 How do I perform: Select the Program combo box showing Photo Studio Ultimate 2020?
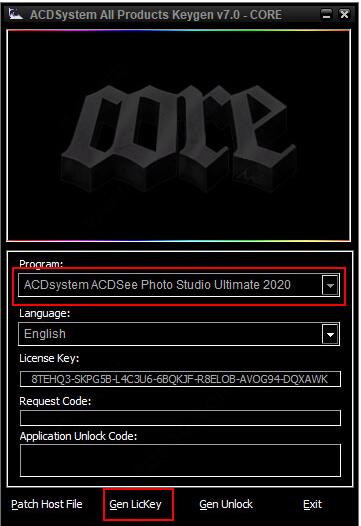point(179,285)
